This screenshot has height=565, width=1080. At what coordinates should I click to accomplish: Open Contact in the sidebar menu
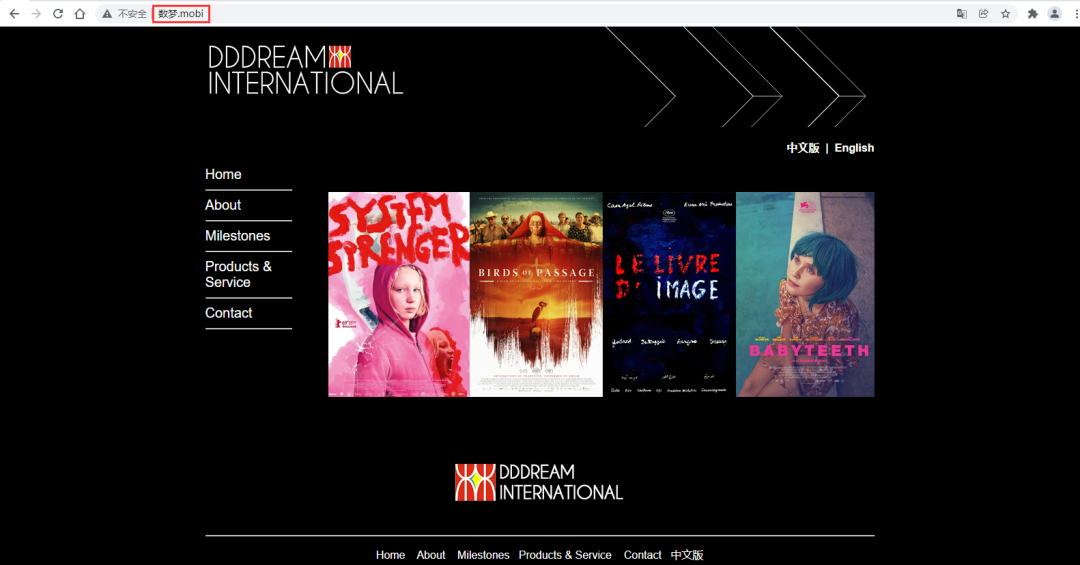point(229,313)
